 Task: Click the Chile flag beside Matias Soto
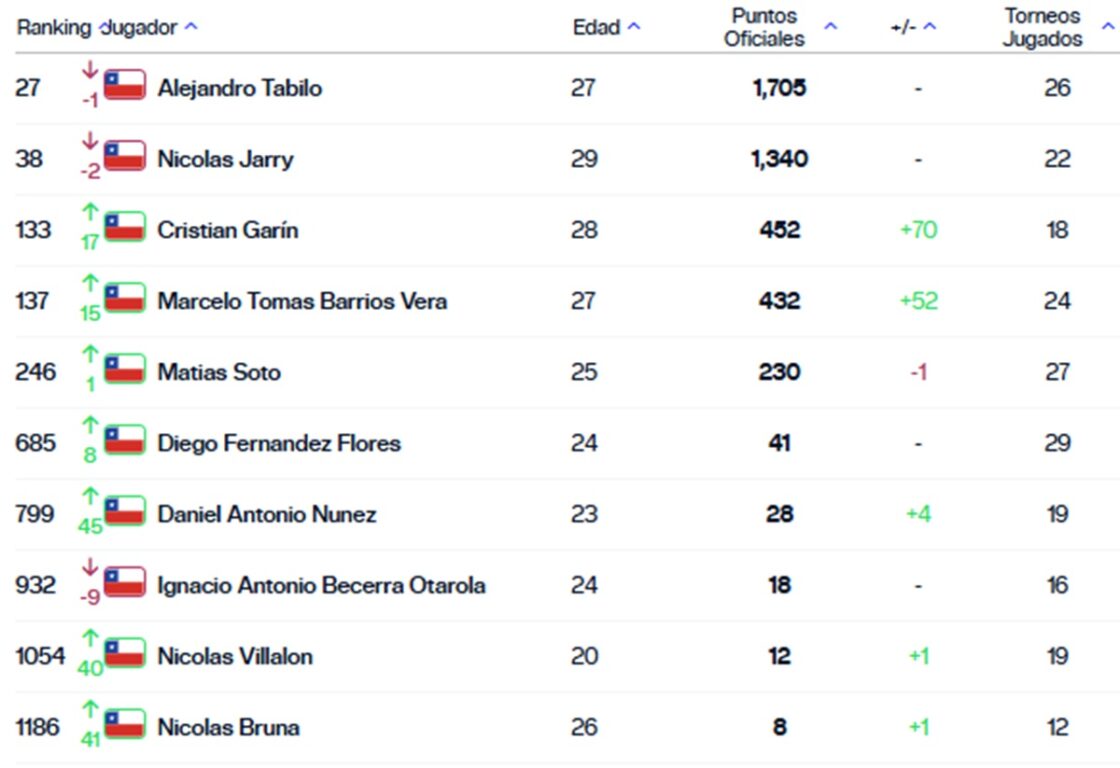coord(123,370)
